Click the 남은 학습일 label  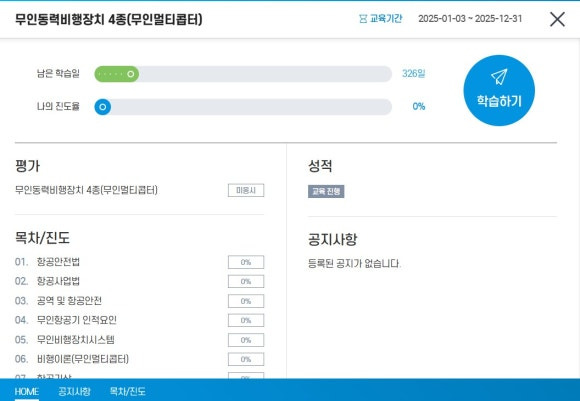click(x=58, y=74)
